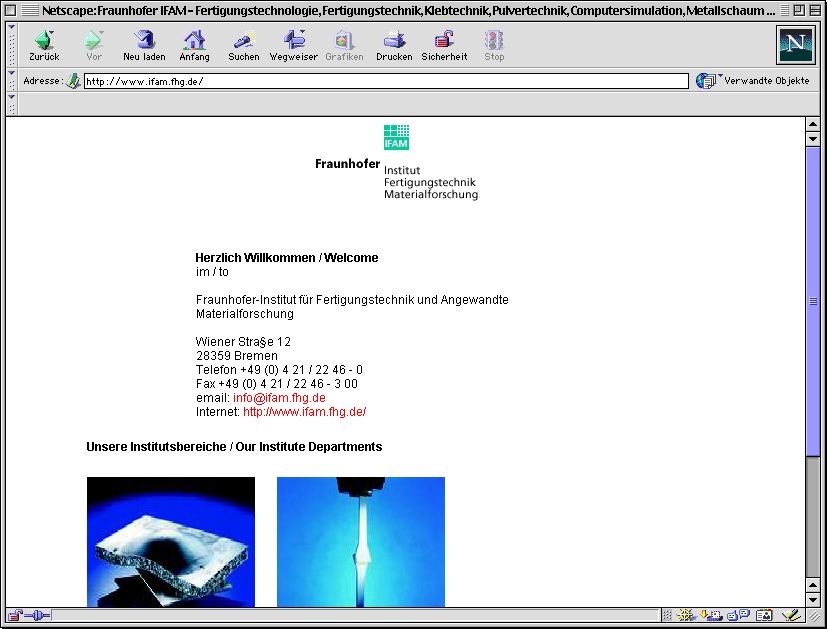Open Navigator from component bar

tap(686, 615)
